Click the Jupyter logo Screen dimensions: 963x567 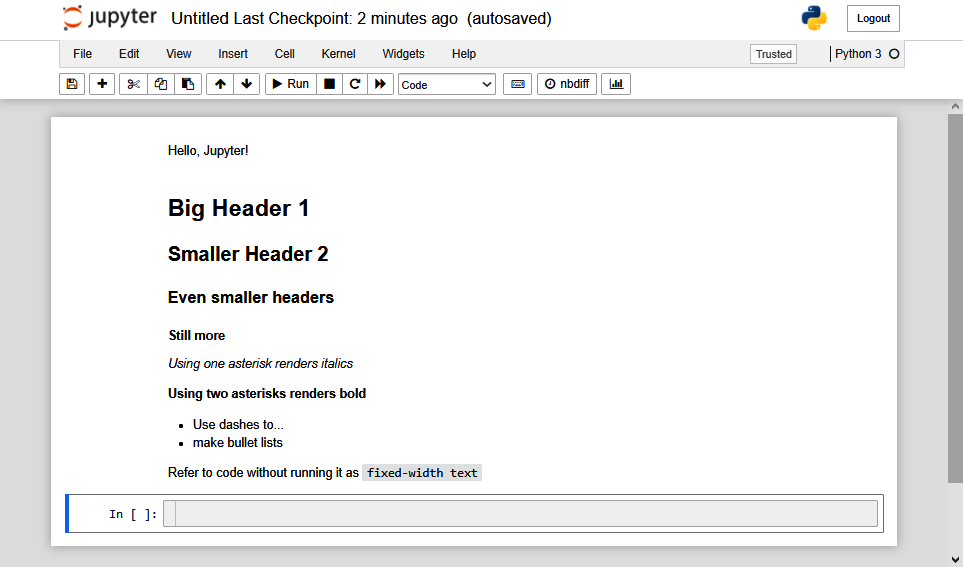click(x=109, y=18)
